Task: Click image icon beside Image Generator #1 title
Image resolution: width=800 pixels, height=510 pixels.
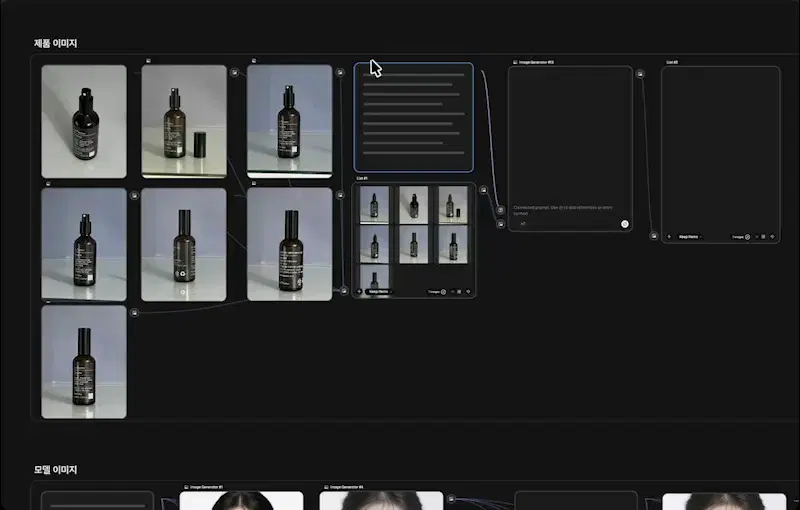Action: (186, 487)
